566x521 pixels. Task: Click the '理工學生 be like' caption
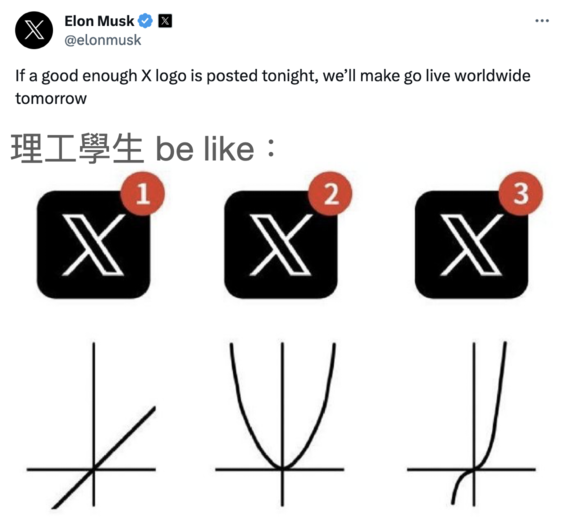(x=144, y=149)
